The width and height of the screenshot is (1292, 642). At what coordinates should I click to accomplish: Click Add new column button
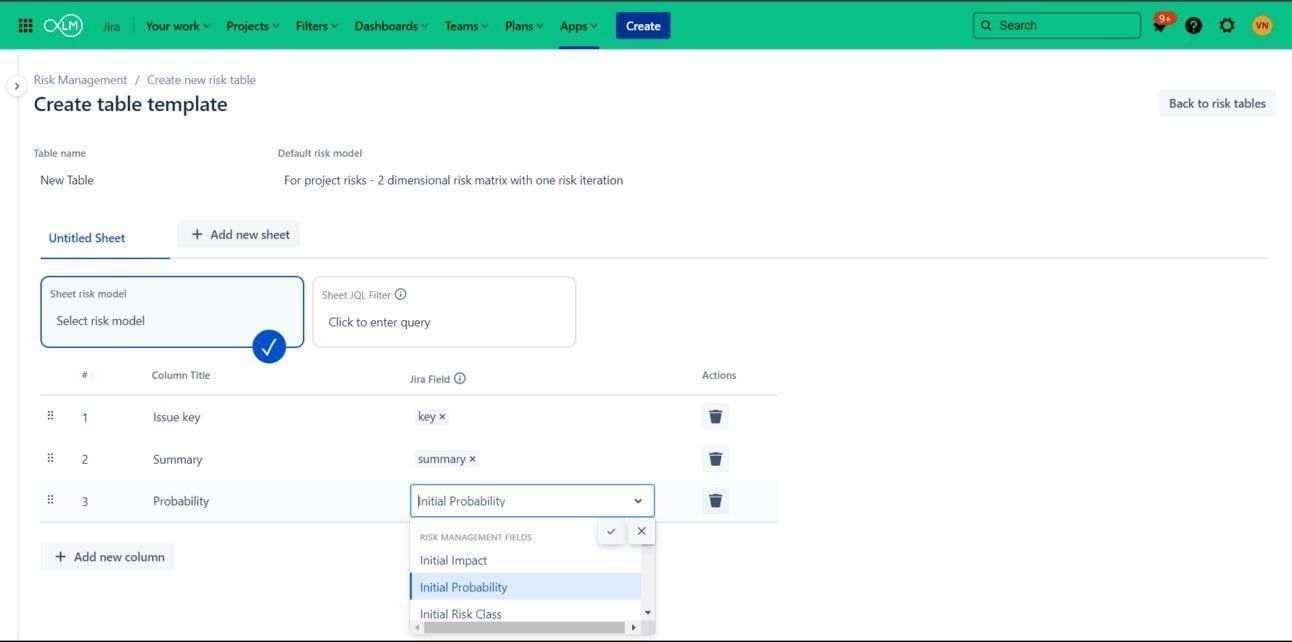(108, 557)
